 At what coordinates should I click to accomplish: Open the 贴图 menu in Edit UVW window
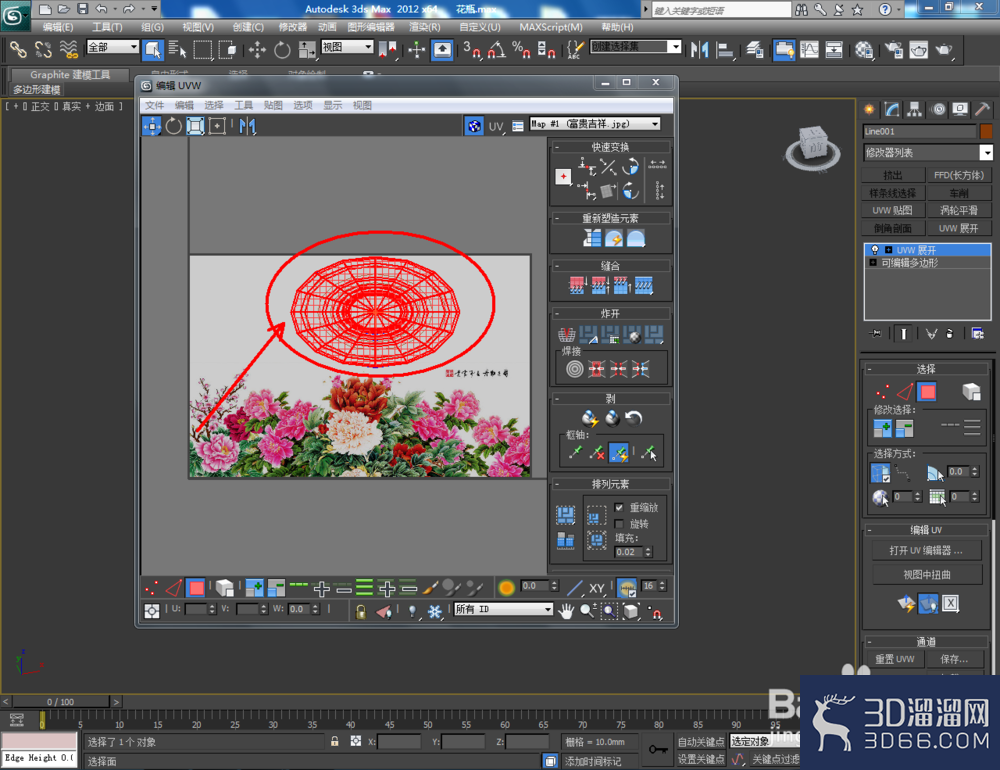tap(273, 105)
